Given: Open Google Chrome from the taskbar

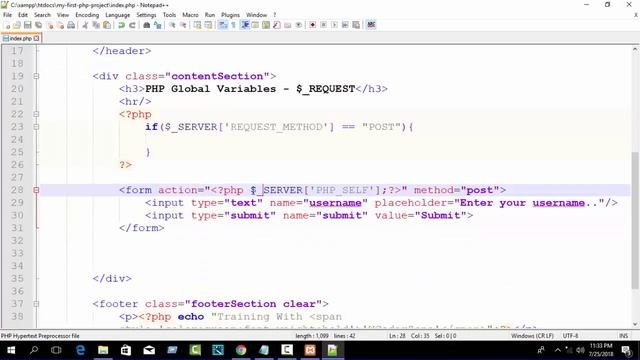Looking at the screenshot, I should pos(241,350).
